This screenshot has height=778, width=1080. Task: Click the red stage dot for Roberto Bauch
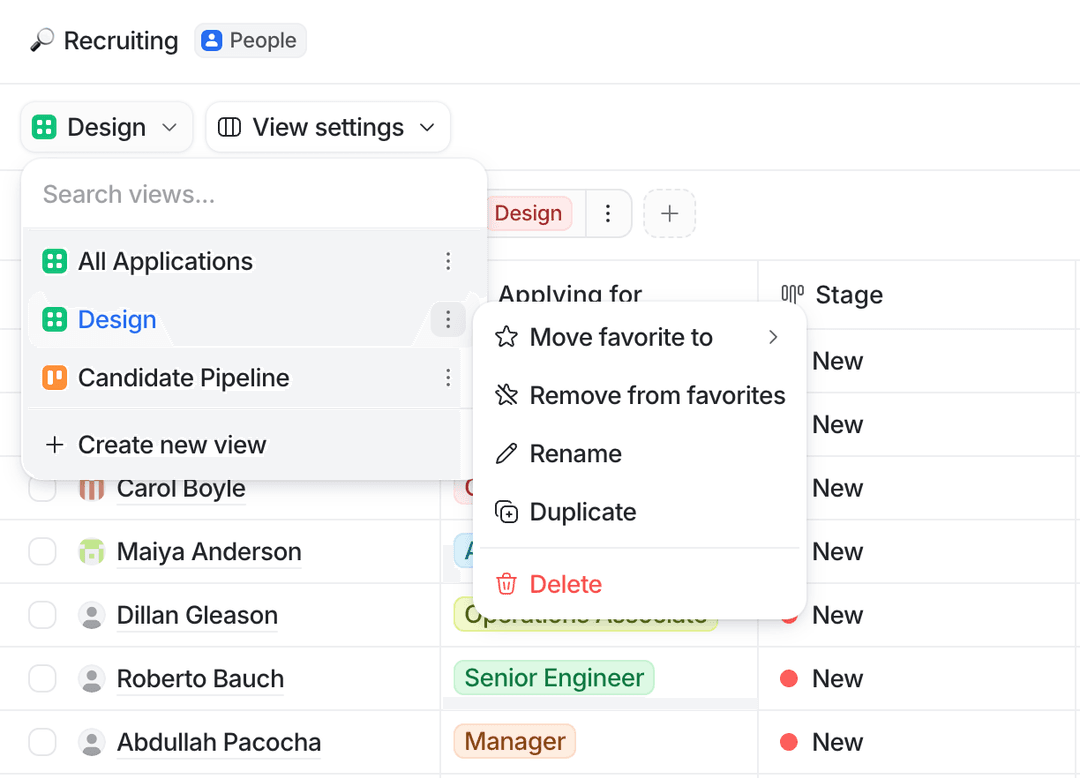point(789,678)
